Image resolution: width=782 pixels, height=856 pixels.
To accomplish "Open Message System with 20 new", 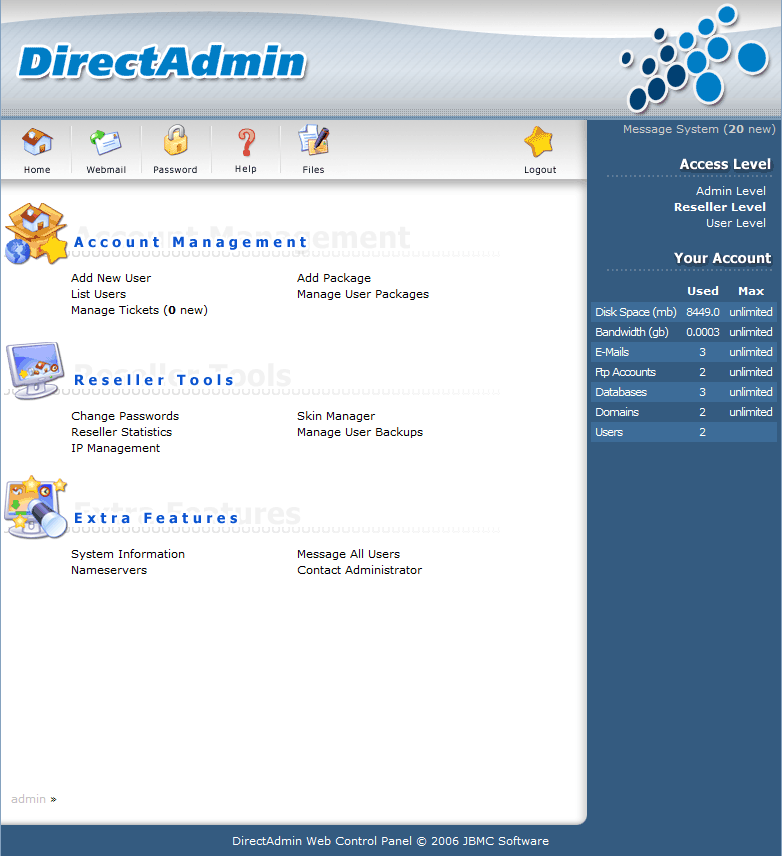I will coord(699,129).
